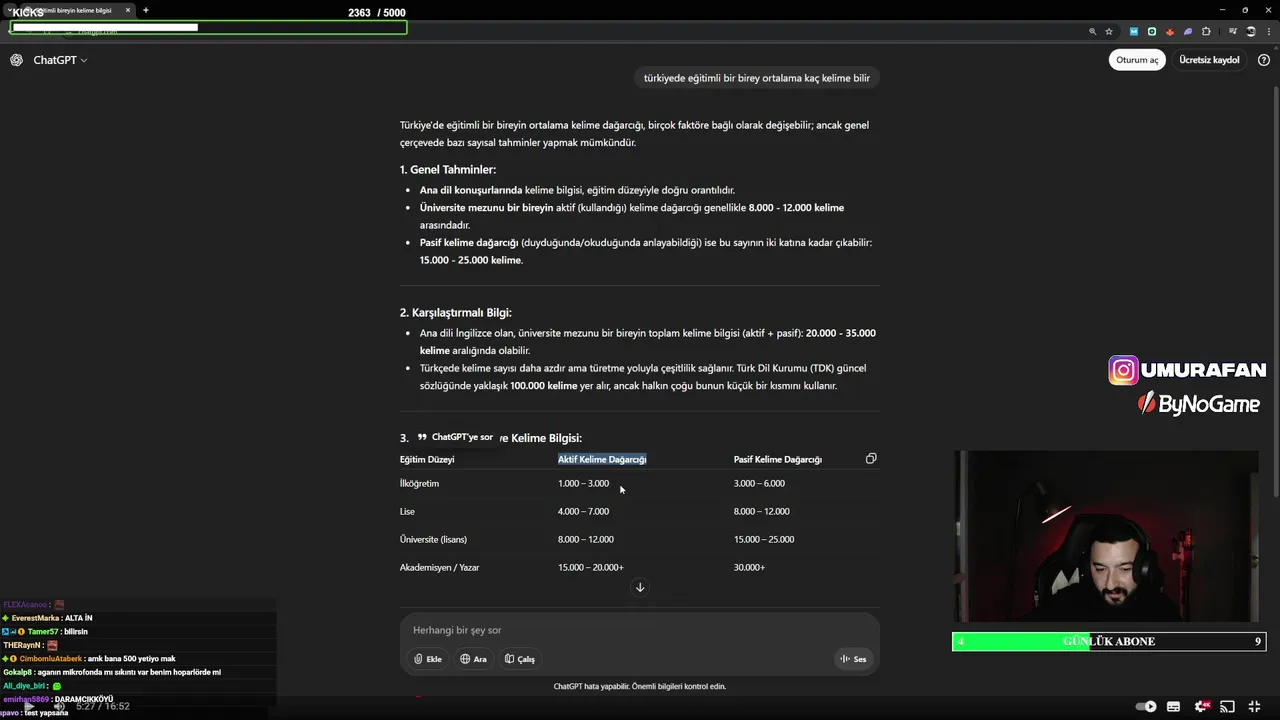The height and width of the screenshot is (720, 1280).
Task: Click the Ücretsiz kaydol button
Action: pyautogui.click(x=1209, y=60)
